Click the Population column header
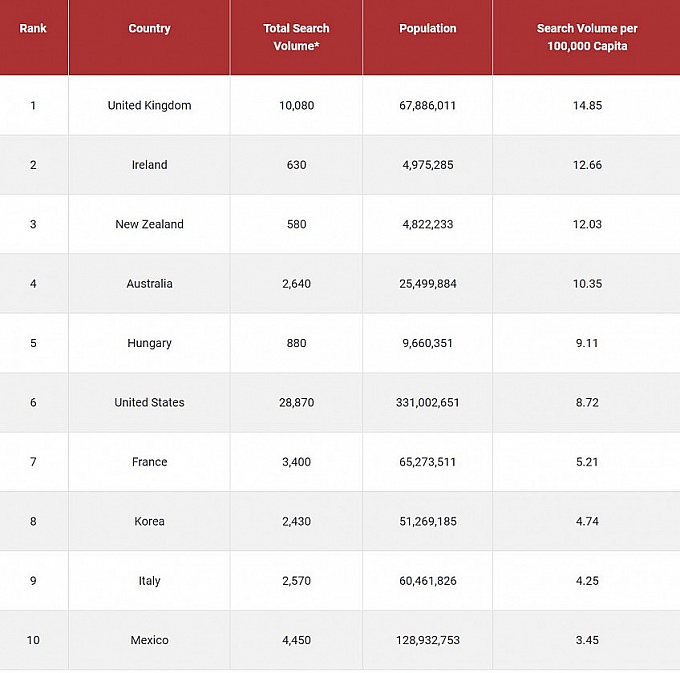Image resolution: width=680 pixels, height=673 pixels. pyautogui.click(x=427, y=29)
